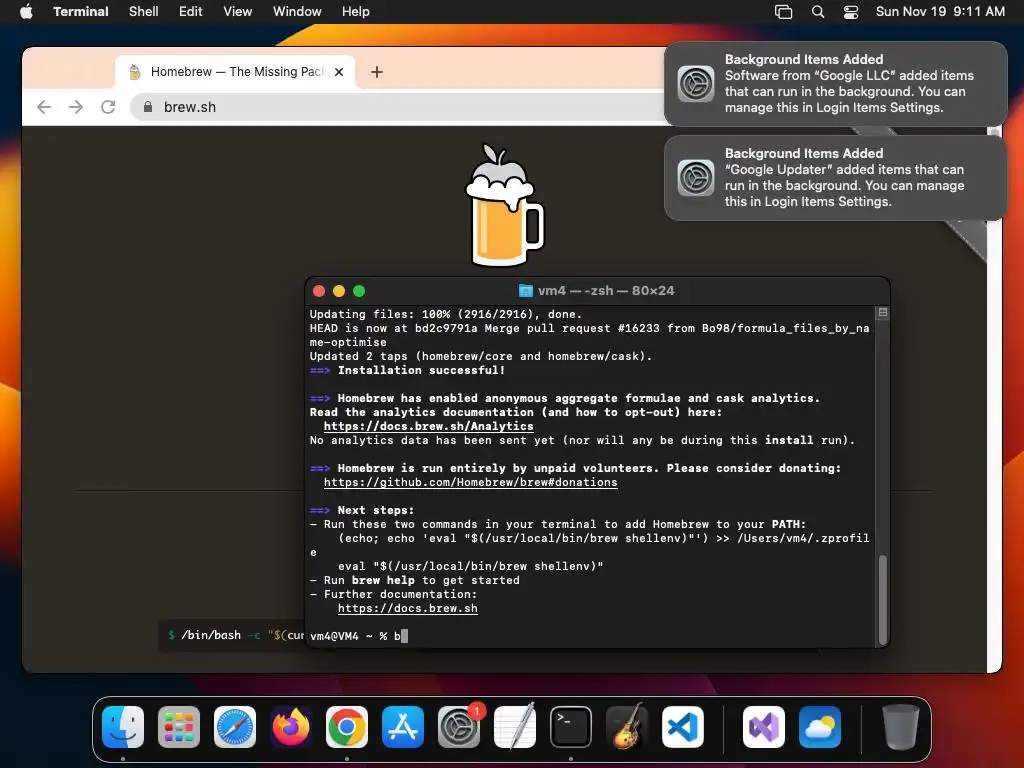This screenshot has height=768, width=1024.
Task: Open the Apple menu
Action: (26, 11)
